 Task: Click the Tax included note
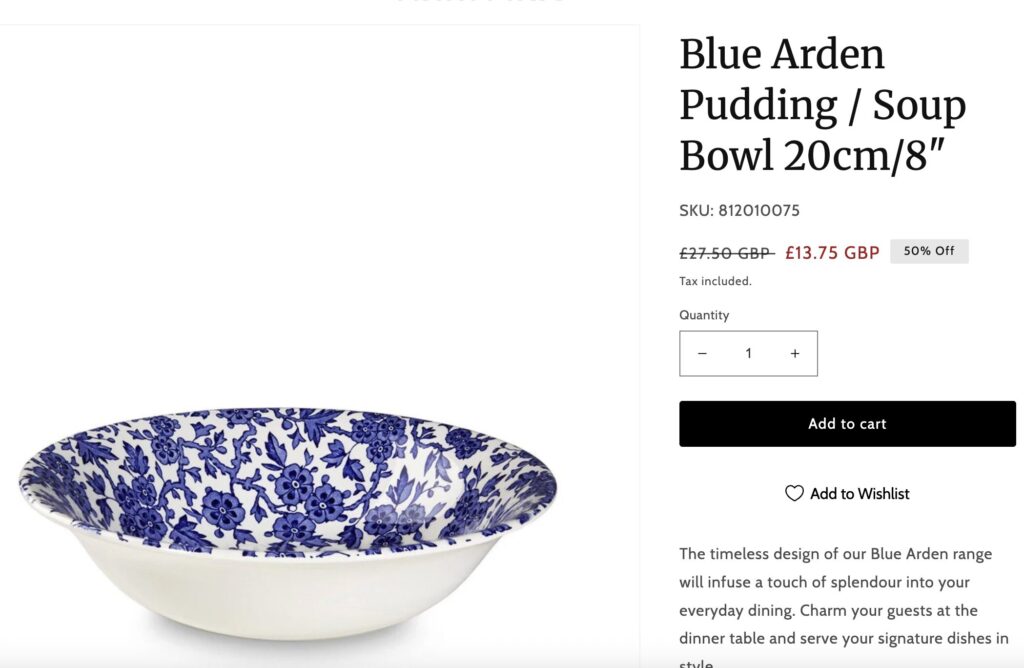[715, 282]
